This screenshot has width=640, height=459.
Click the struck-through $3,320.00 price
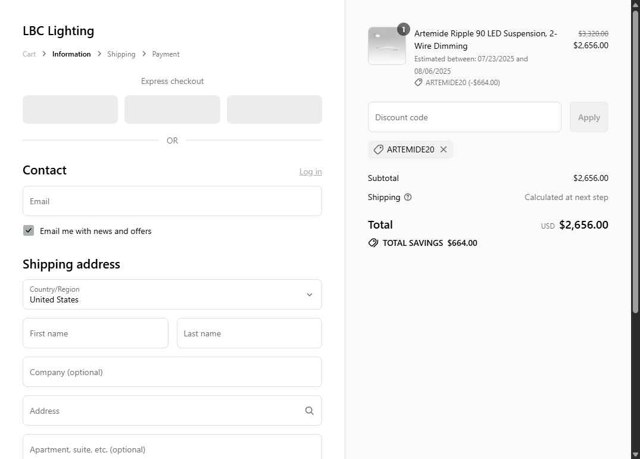593,33
